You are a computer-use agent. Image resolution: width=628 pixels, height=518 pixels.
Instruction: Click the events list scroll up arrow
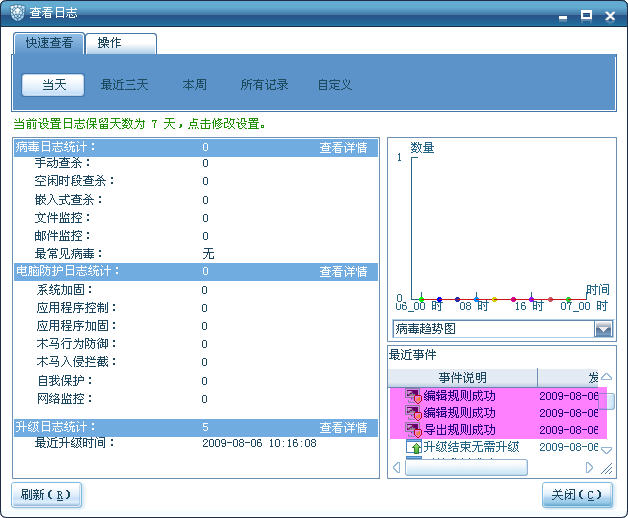click(x=606, y=377)
